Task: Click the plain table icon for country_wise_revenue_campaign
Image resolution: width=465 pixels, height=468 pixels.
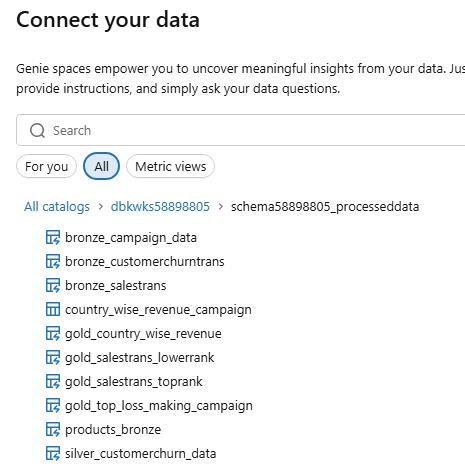Action: [x=53, y=309]
